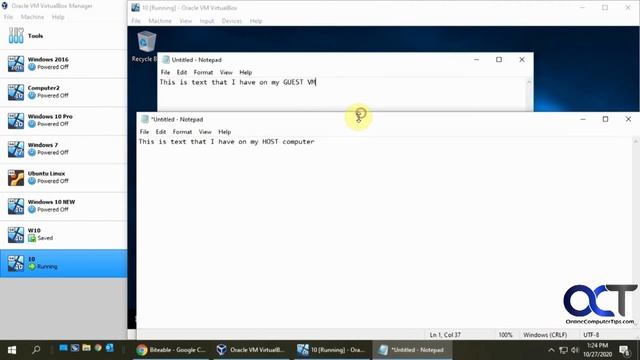The height and width of the screenshot is (360, 640).
Task: Select the running VM named 10
Action: pos(63,263)
